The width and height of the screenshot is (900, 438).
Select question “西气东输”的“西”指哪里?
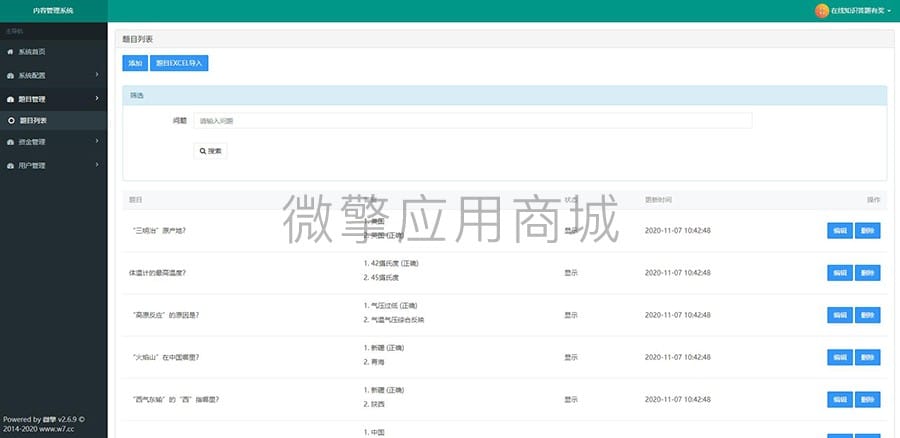pos(175,400)
